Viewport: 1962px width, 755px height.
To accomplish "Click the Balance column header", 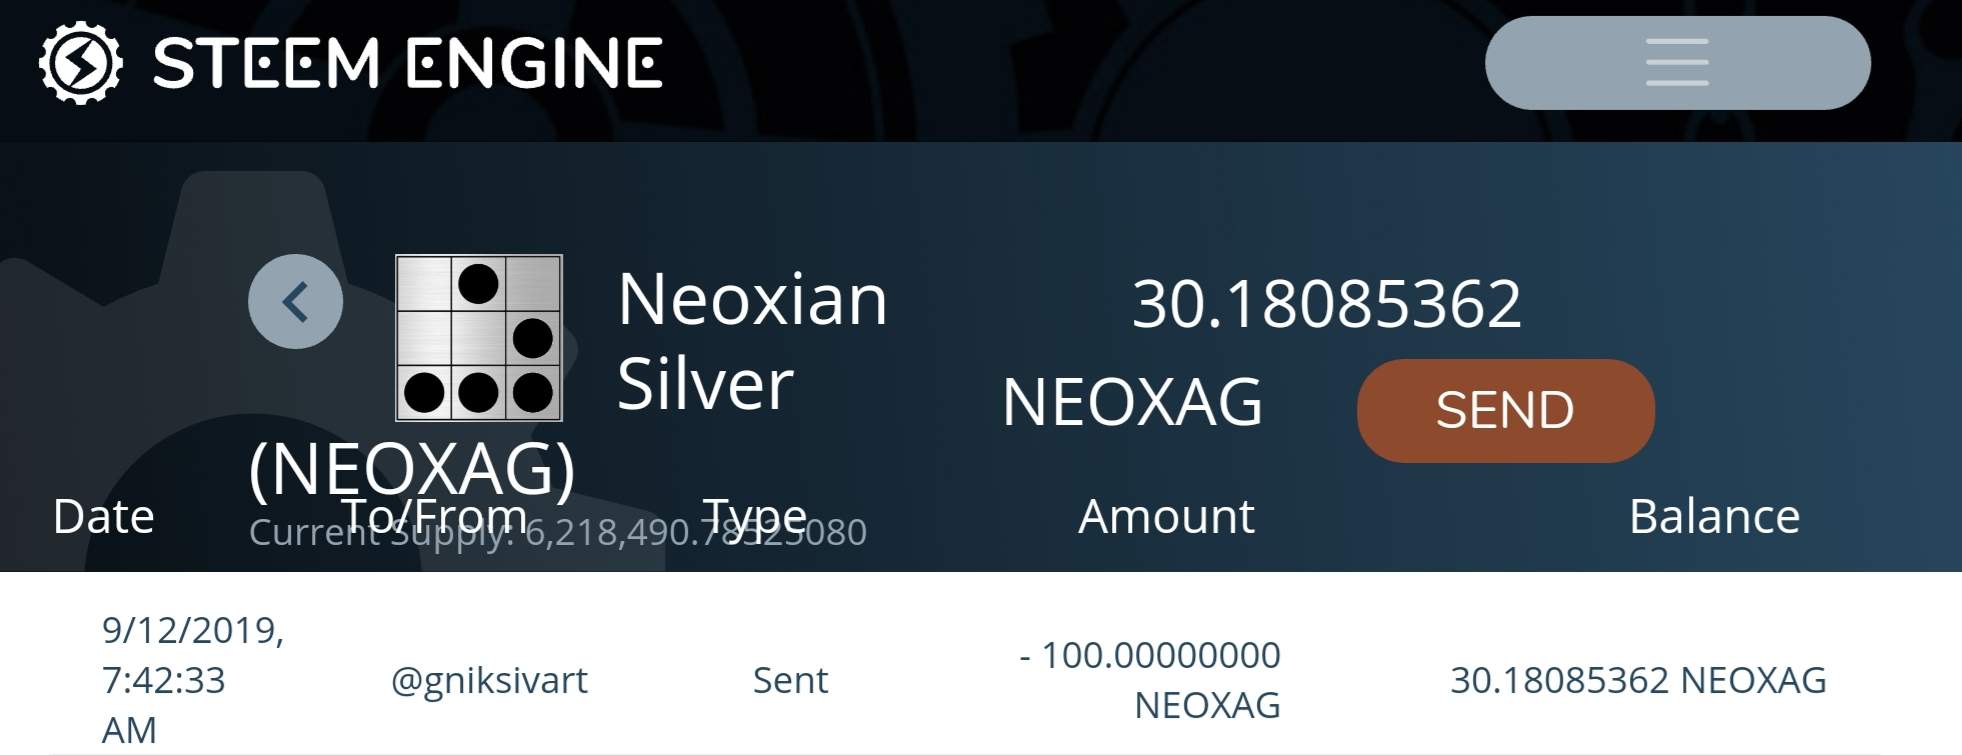I will (1714, 517).
